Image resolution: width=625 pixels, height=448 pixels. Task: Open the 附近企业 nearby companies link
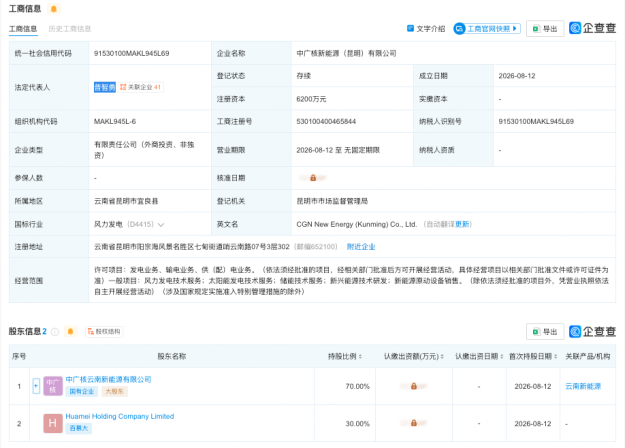[361, 247]
